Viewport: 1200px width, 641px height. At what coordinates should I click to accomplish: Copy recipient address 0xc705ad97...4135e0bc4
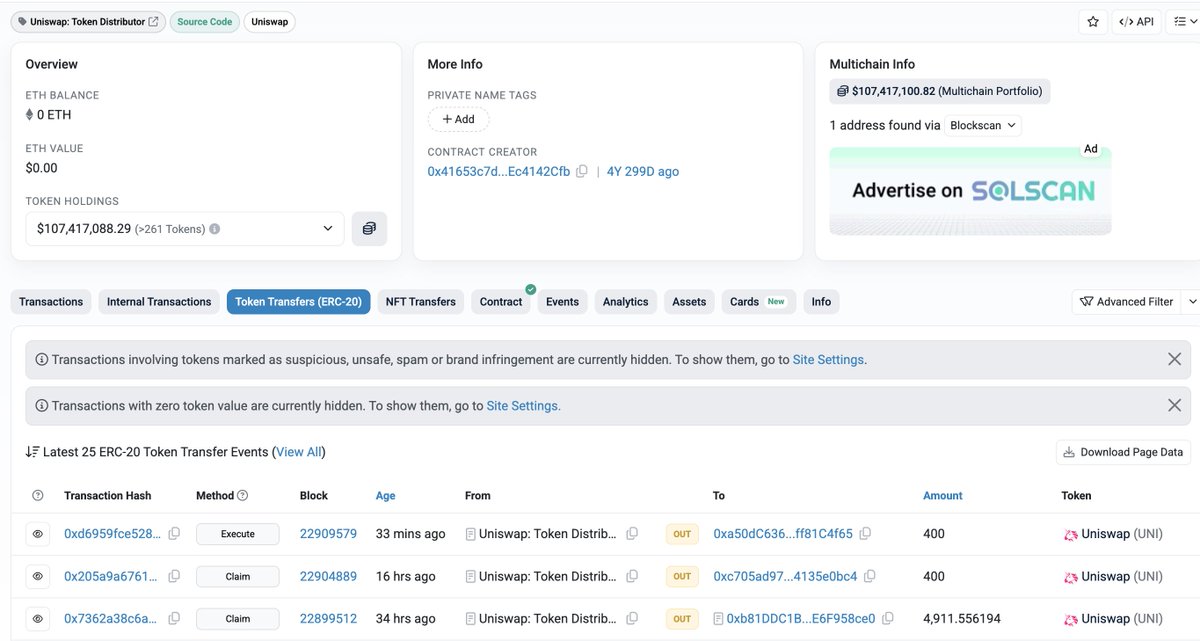pyautogui.click(x=869, y=577)
